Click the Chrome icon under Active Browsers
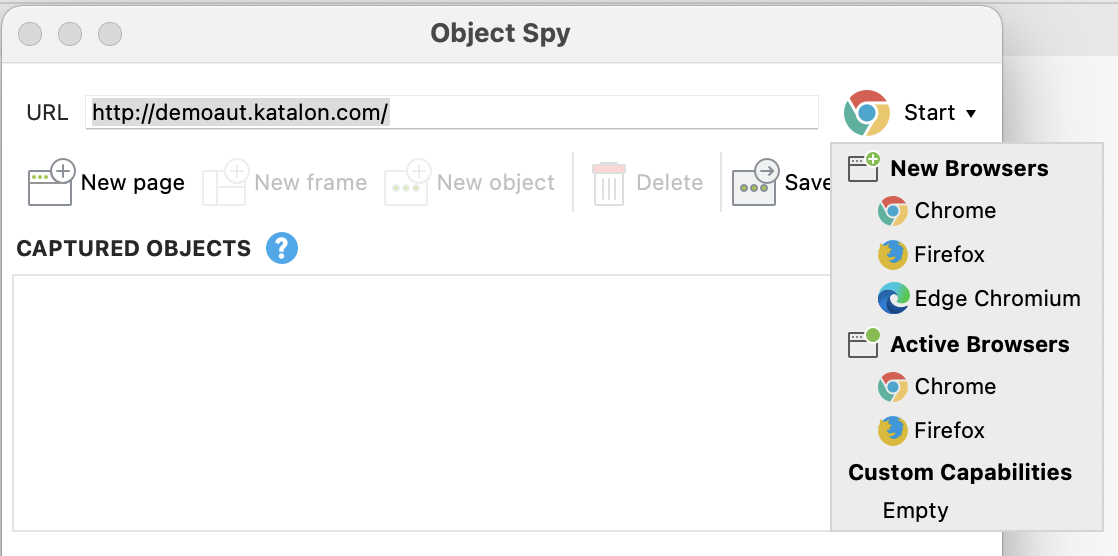Image resolution: width=1118 pixels, height=556 pixels. [892, 386]
